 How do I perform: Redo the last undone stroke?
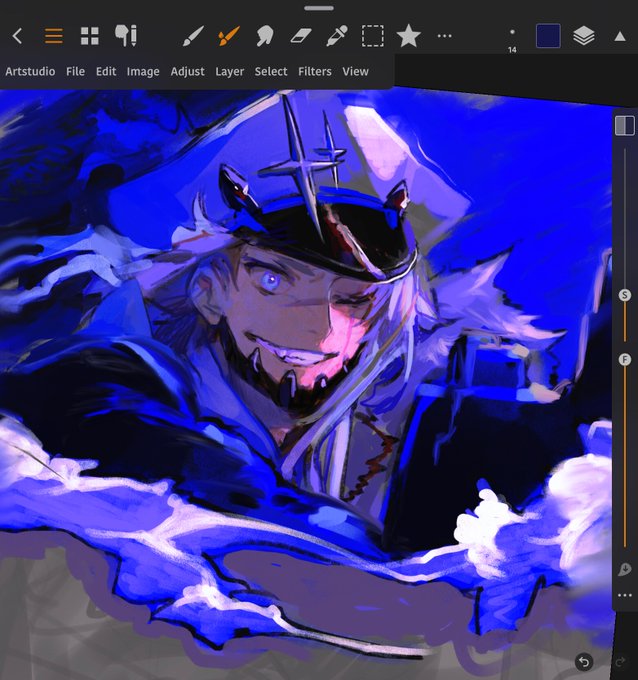pyautogui.click(x=621, y=662)
